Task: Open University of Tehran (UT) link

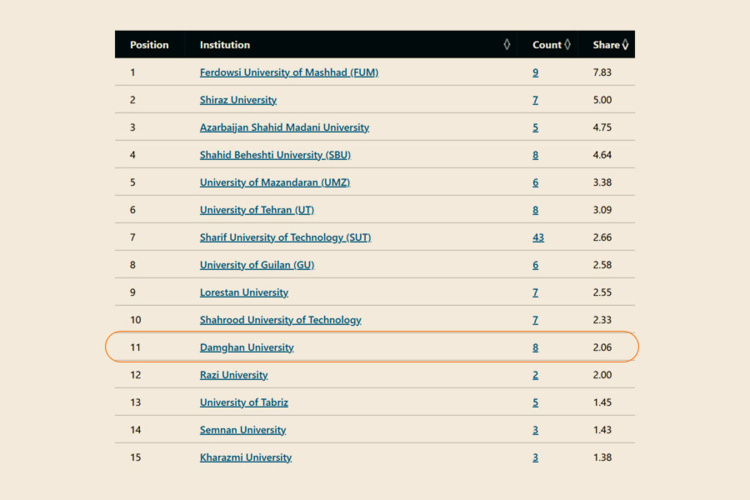Action: coord(257,210)
